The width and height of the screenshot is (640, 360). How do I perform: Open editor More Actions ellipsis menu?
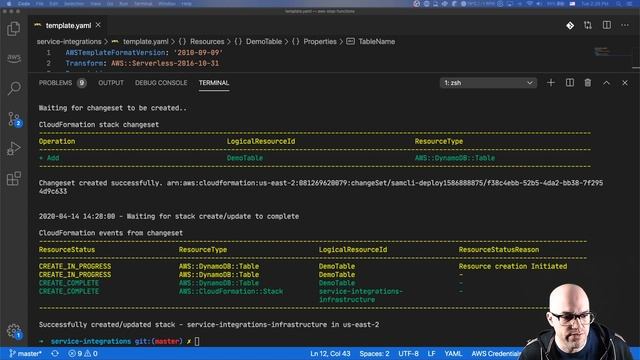click(625, 25)
